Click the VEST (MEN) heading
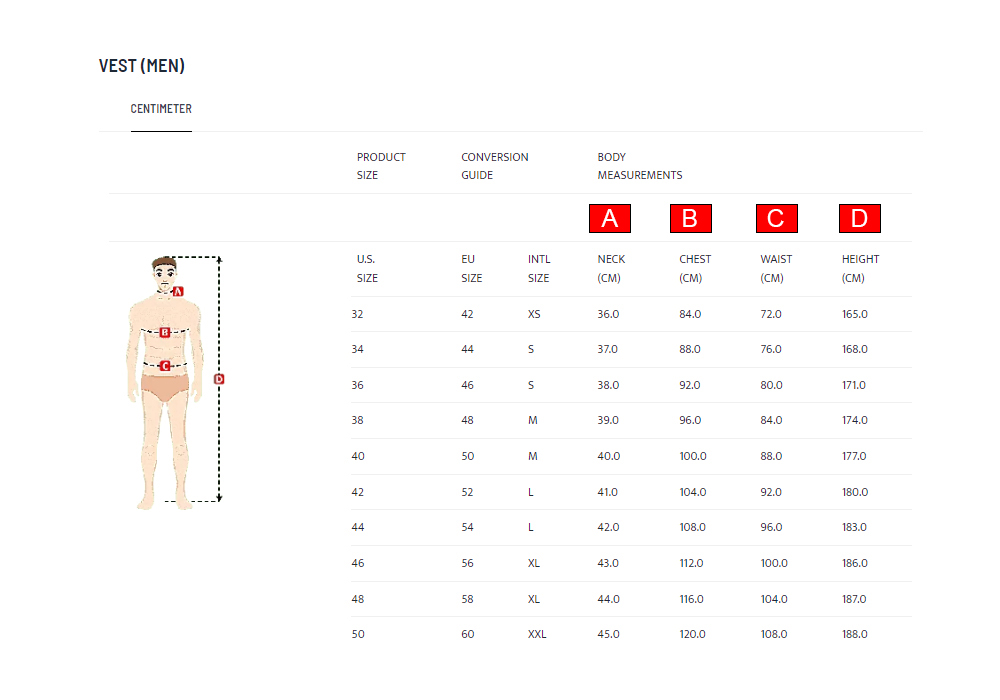The height and width of the screenshot is (700, 1000). tap(142, 66)
